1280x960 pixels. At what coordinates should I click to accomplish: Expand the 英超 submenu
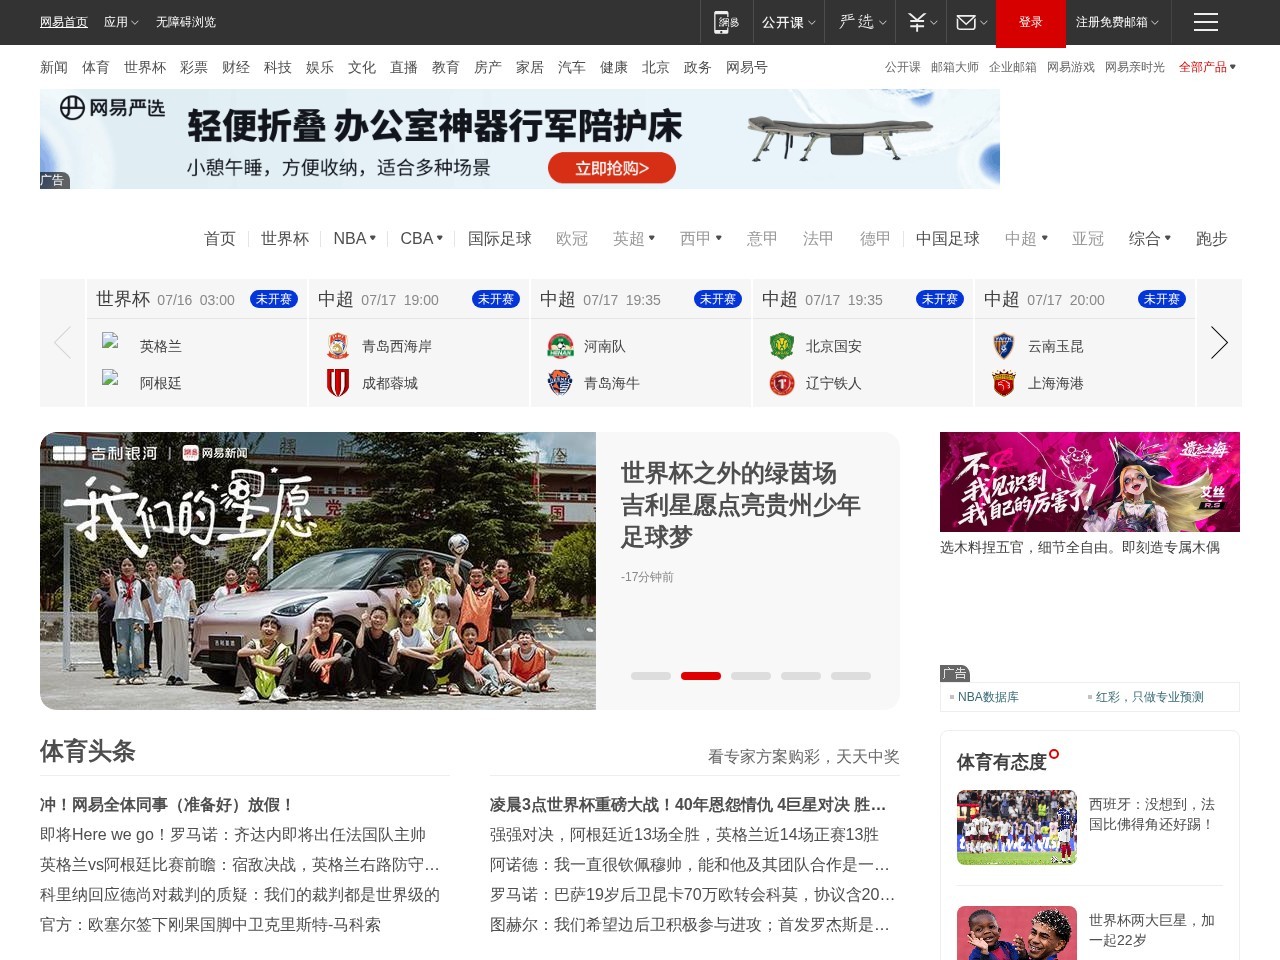(x=634, y=238)
